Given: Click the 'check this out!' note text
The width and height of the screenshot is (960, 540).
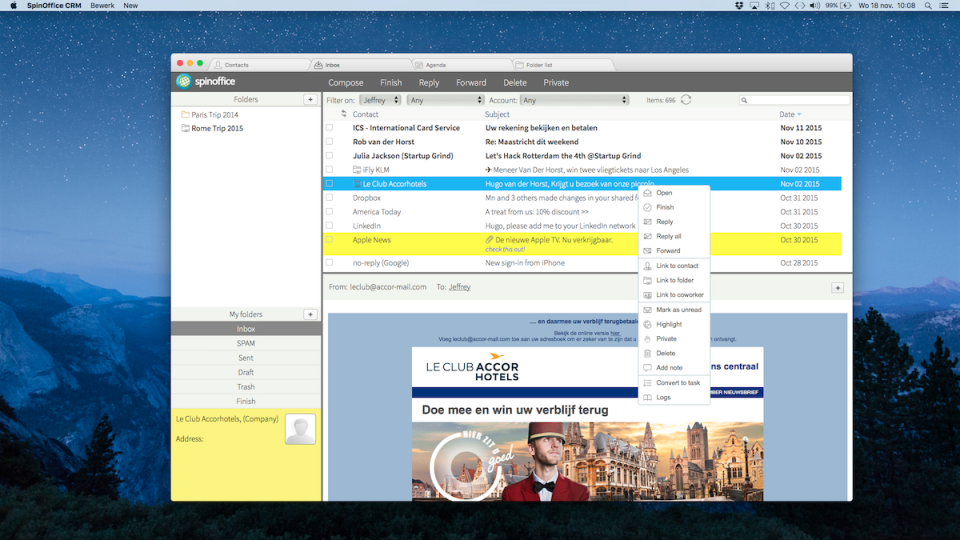Looking at the screenshot, I should click(x=505, y=250).
